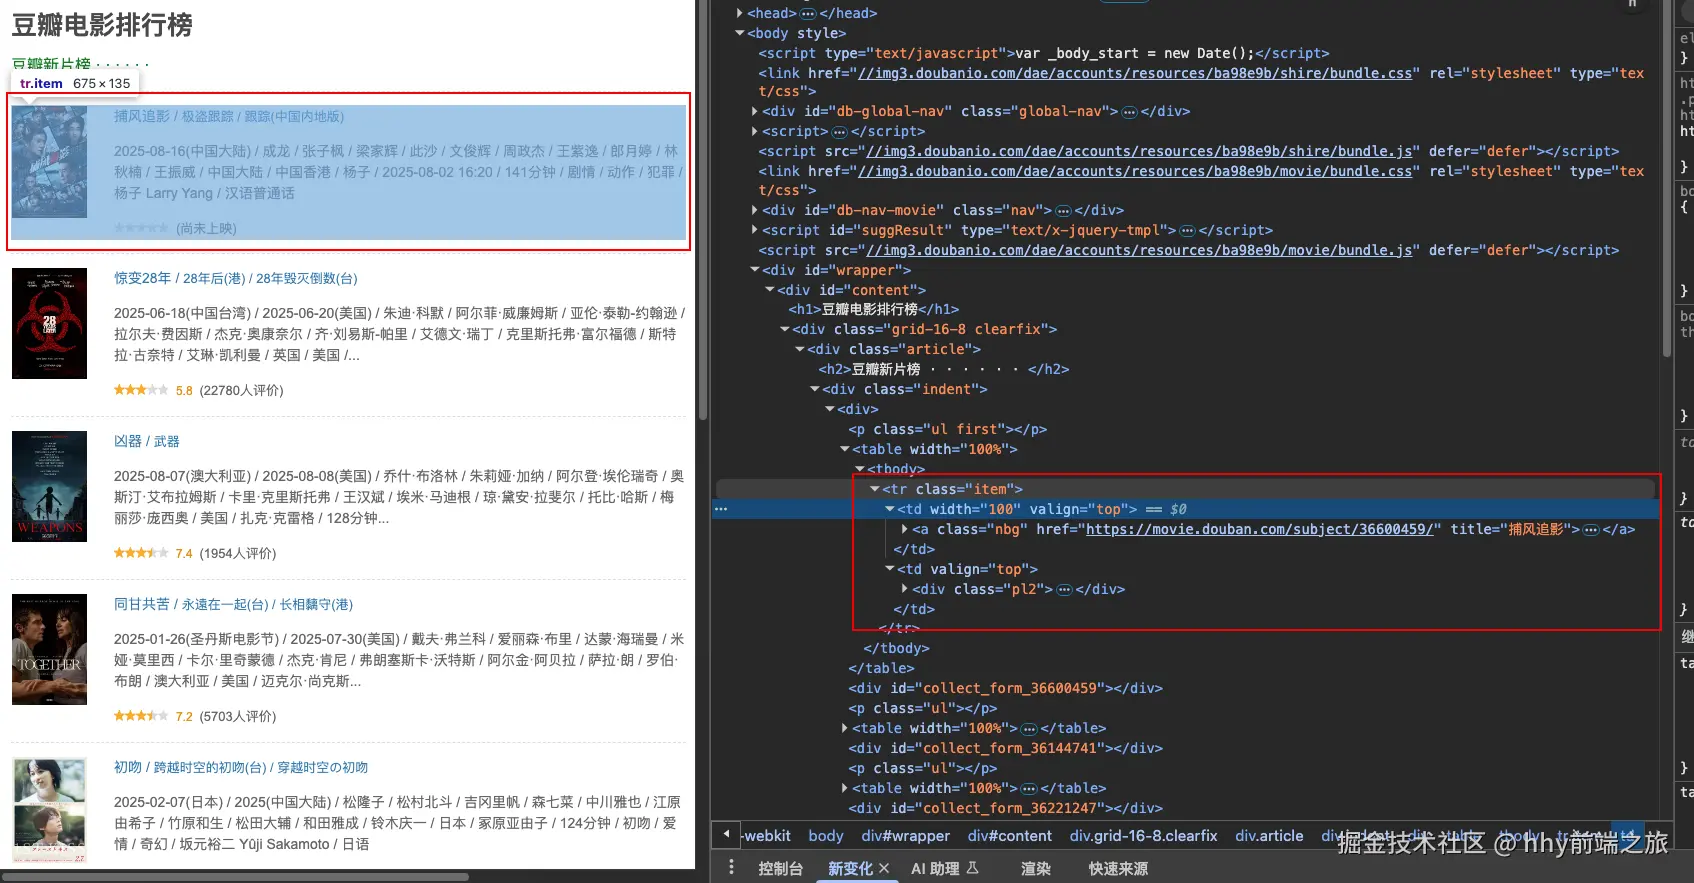Expand the table above collect_form_36221247
1694x883 pixels.
(845, 788)
